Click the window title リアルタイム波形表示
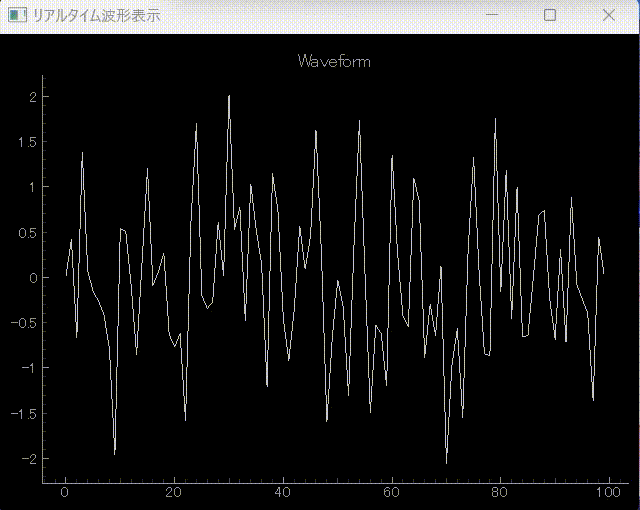The height and width of the screenshot is (510, 640). click(96, 16)
